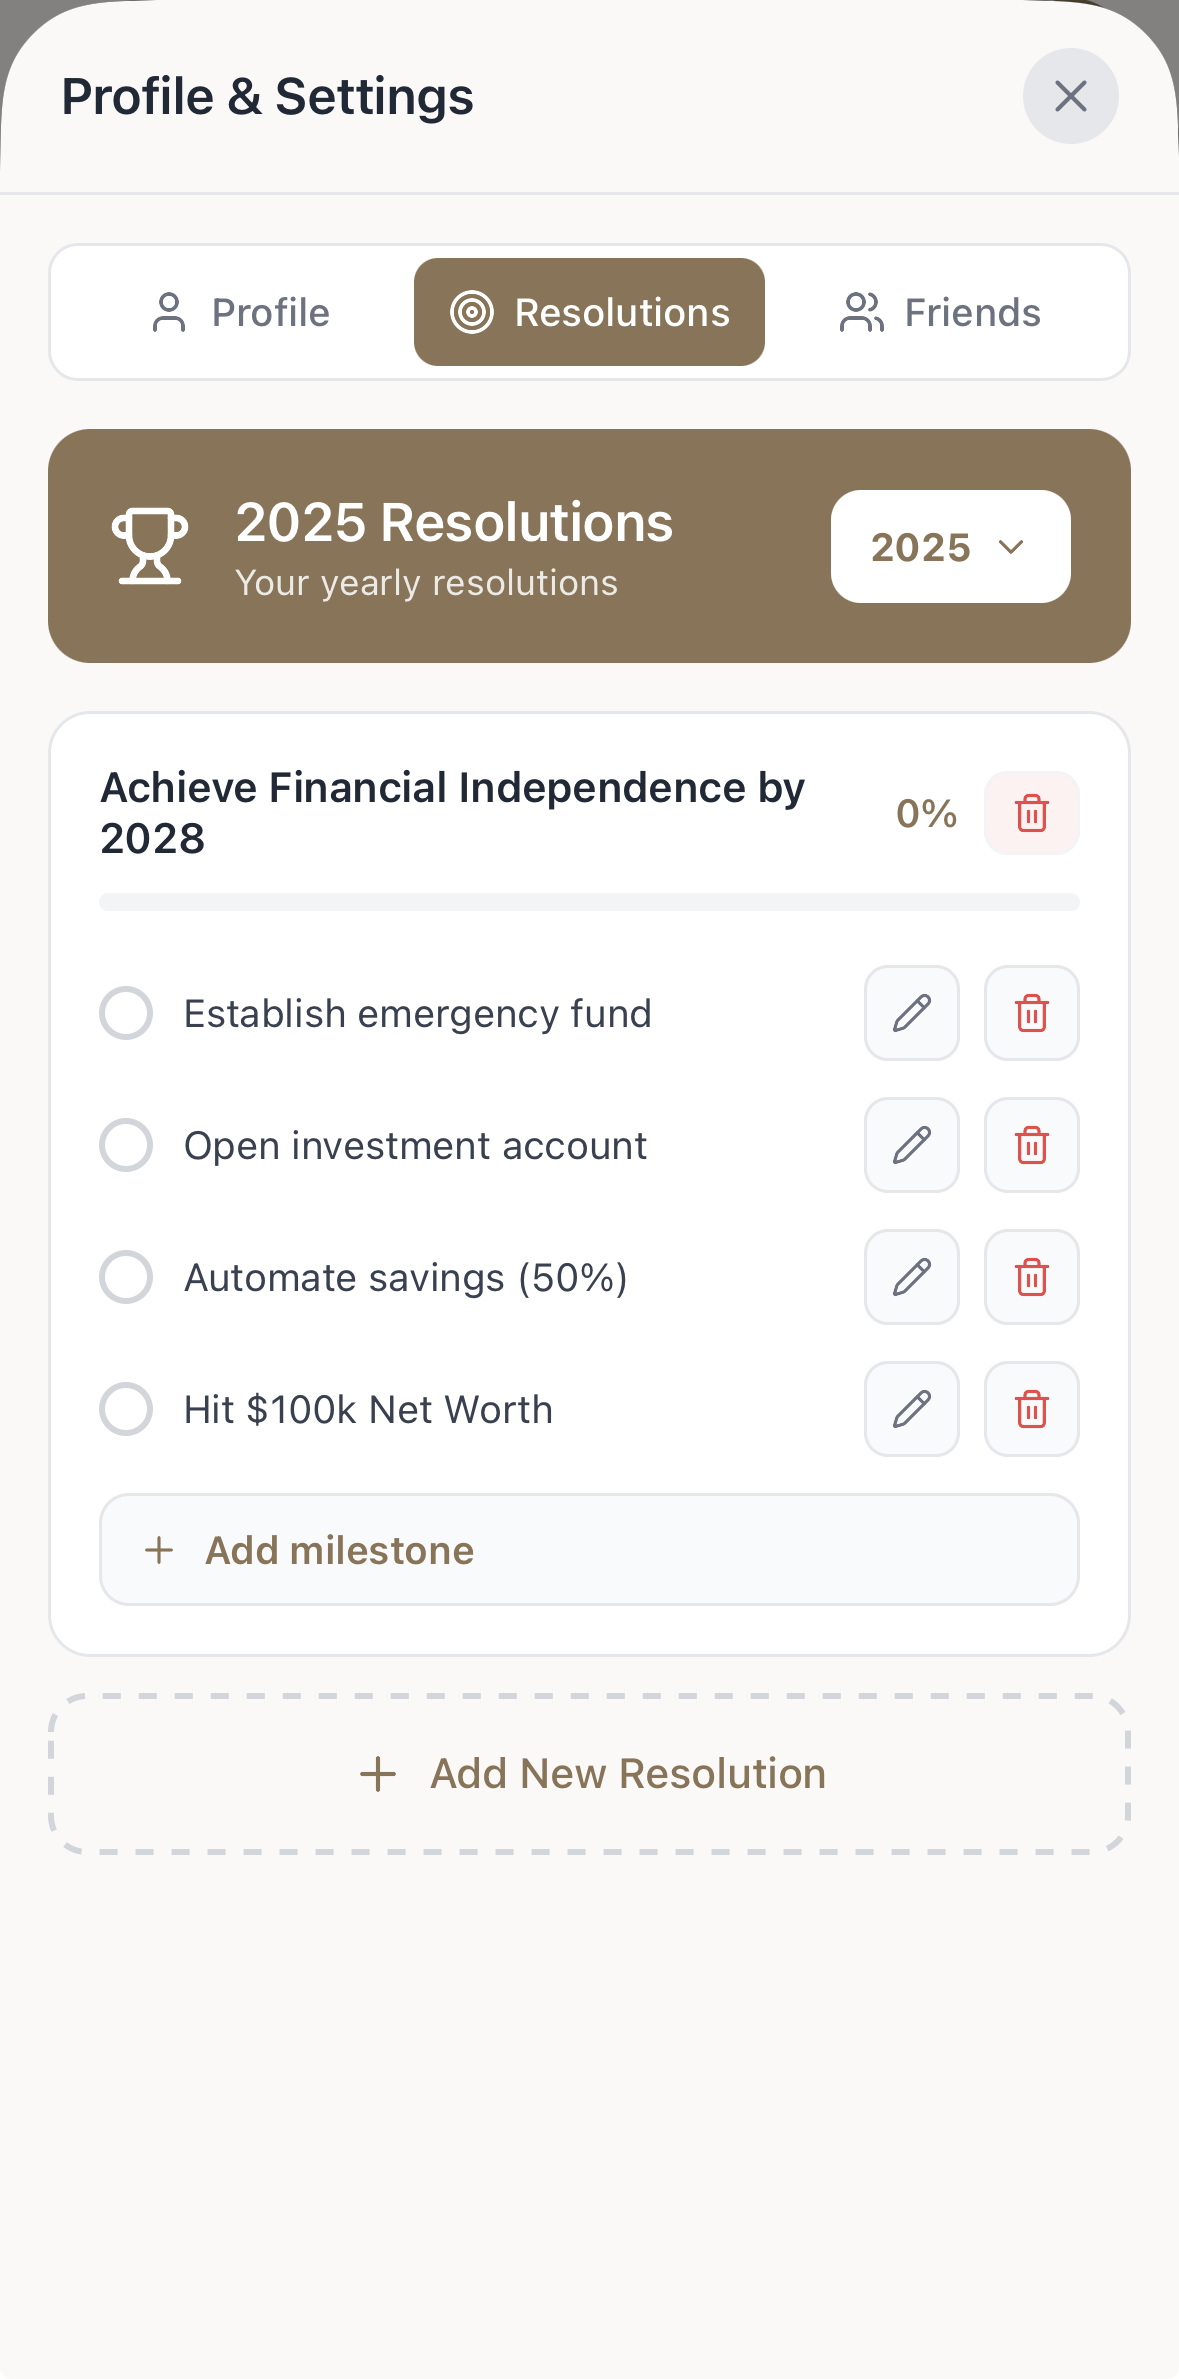Switch to the Profile tab
The image size is (1179, 2379).
[240, 312]
